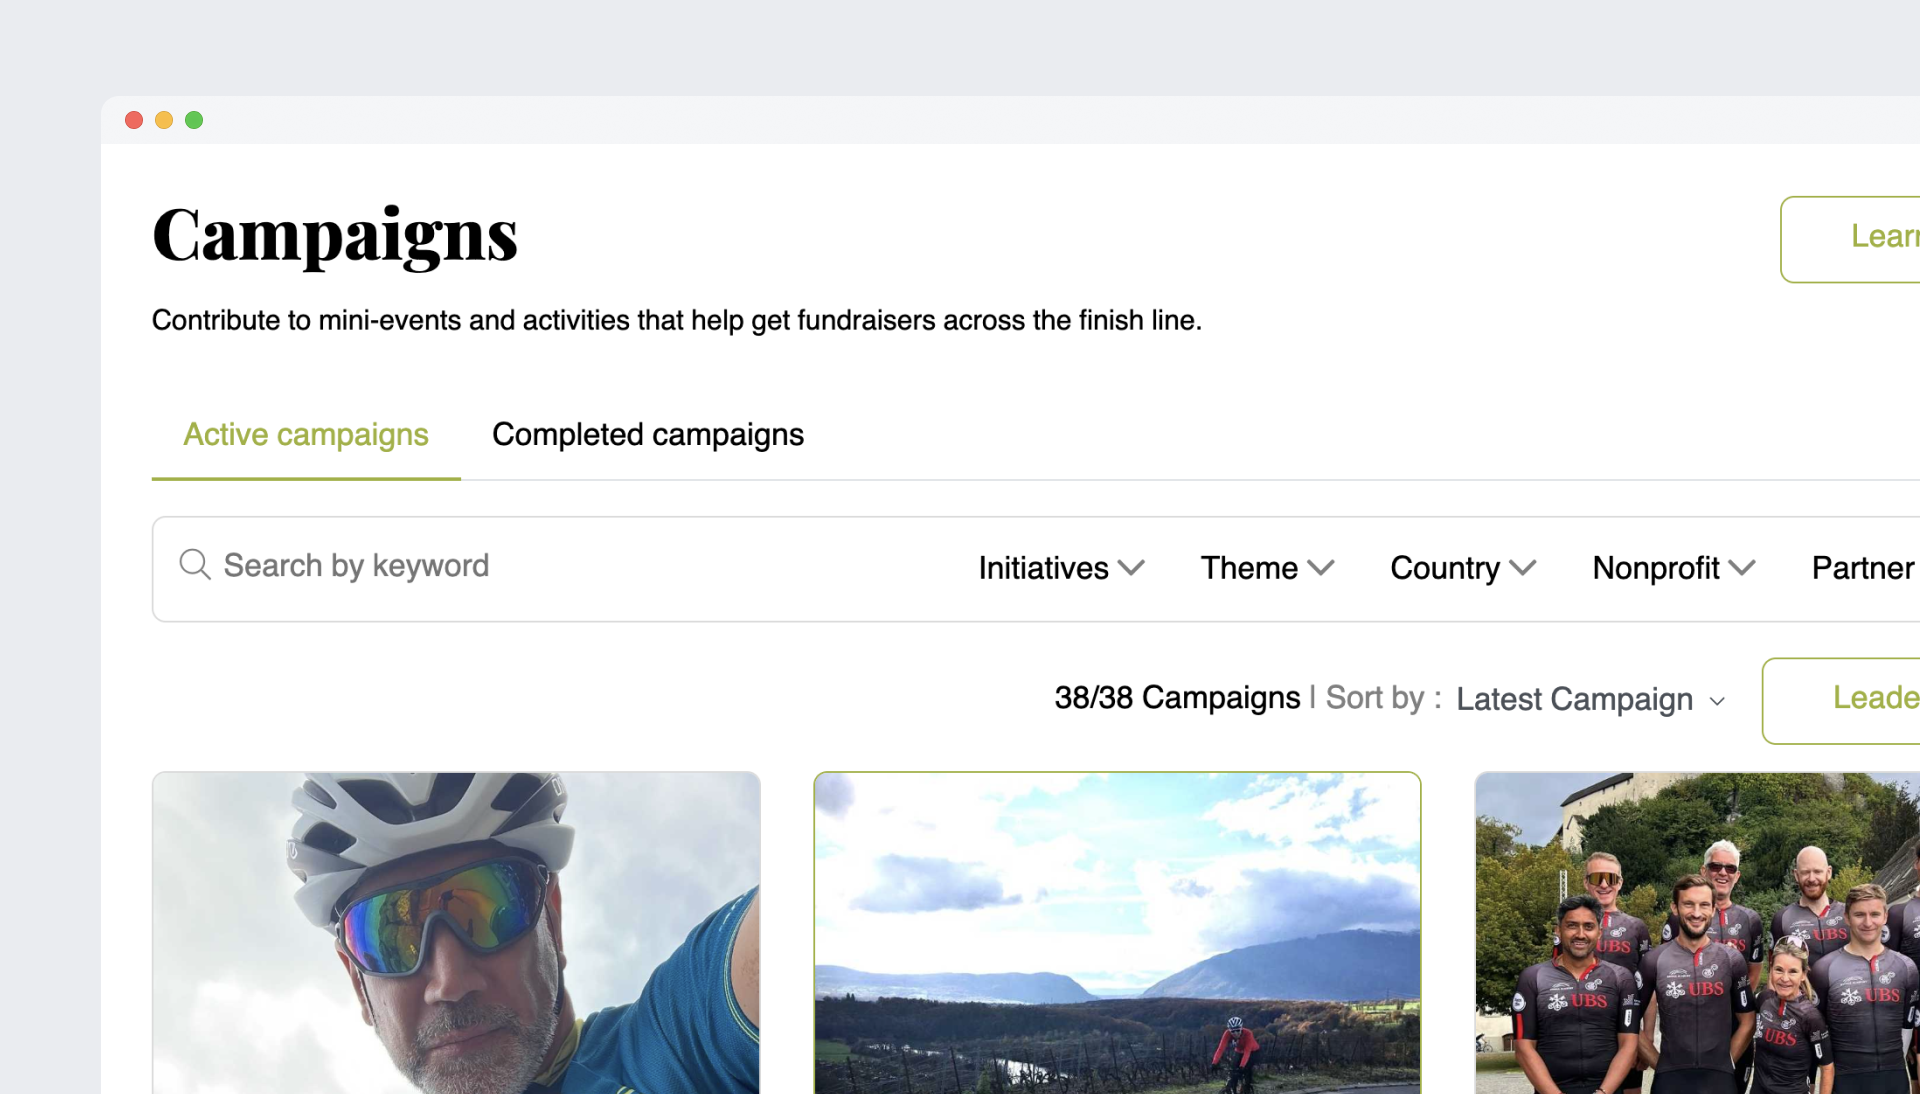Click the red window close dot

(x=134, y=120)
